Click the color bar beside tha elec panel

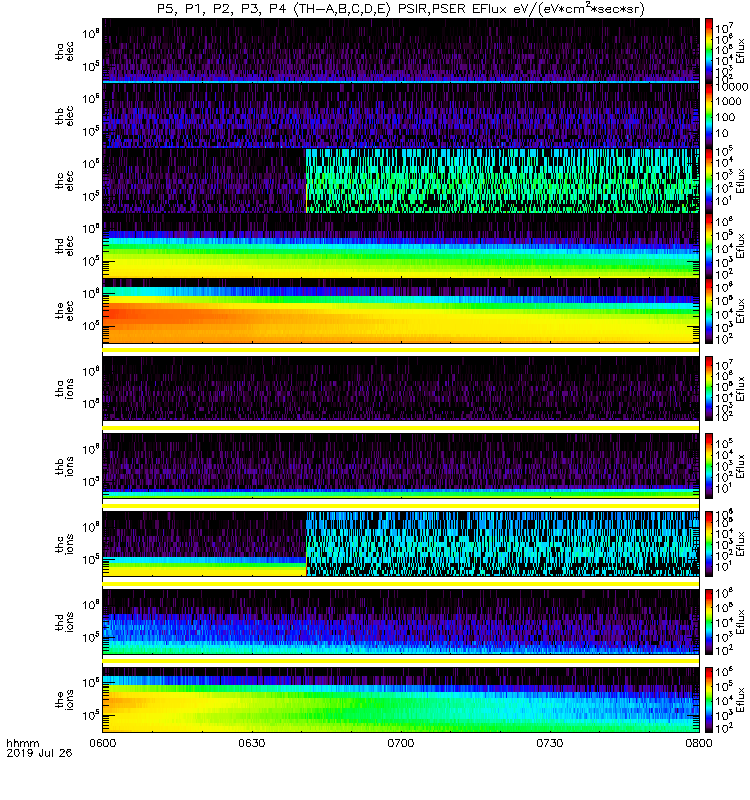(x=709, y=51)
